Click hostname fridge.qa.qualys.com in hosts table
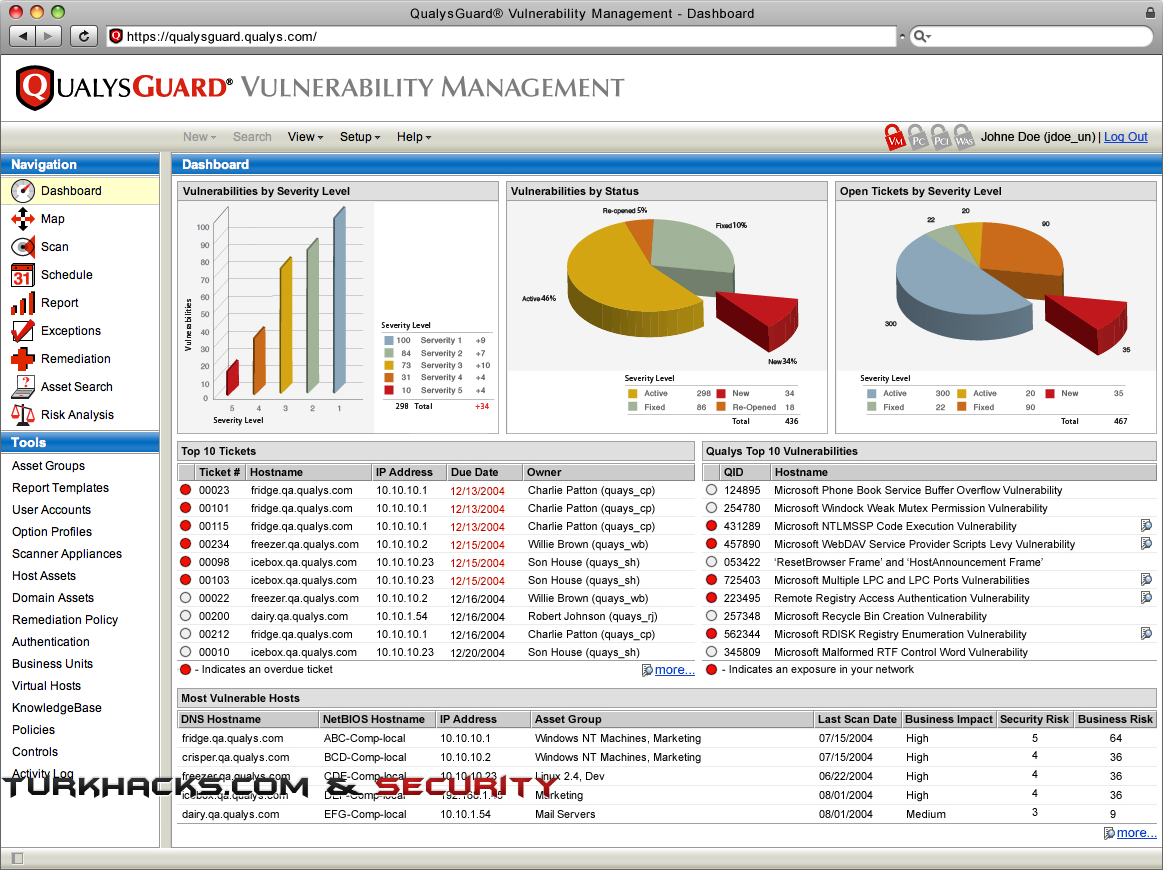Screen dimensions: 1163x870 tap(232, 738)
